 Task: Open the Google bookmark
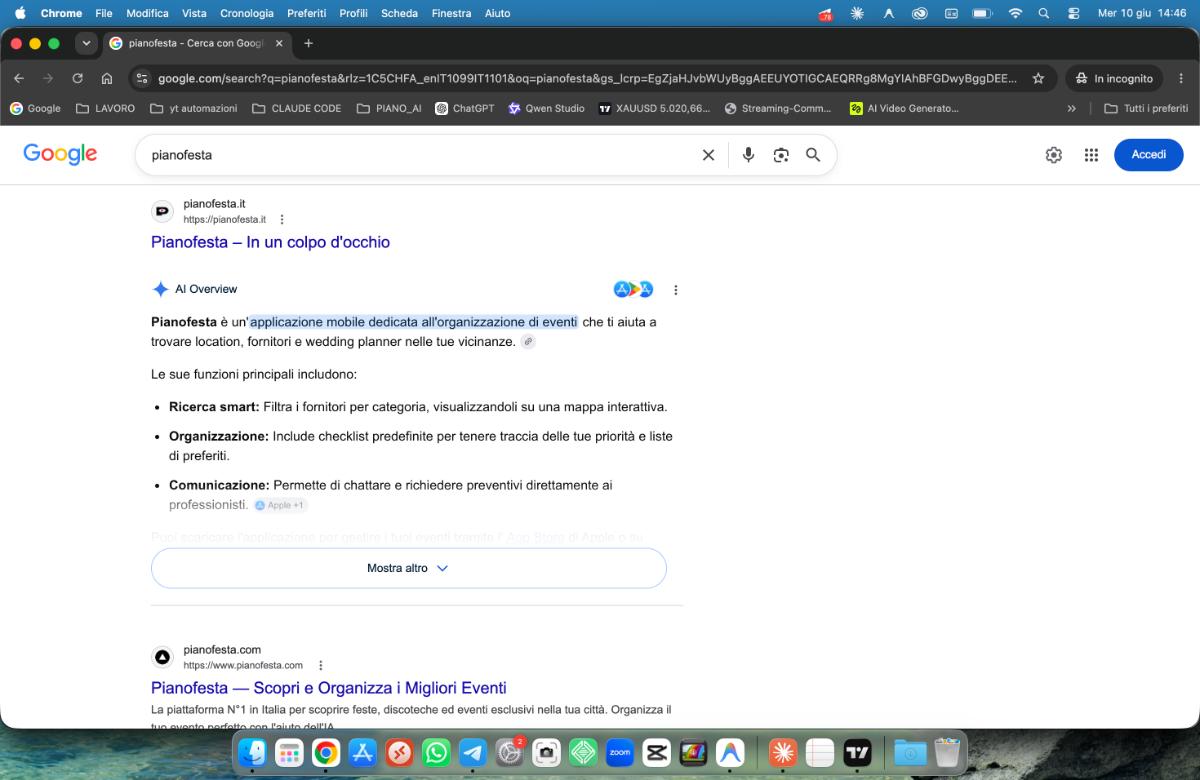pos(35,108)
